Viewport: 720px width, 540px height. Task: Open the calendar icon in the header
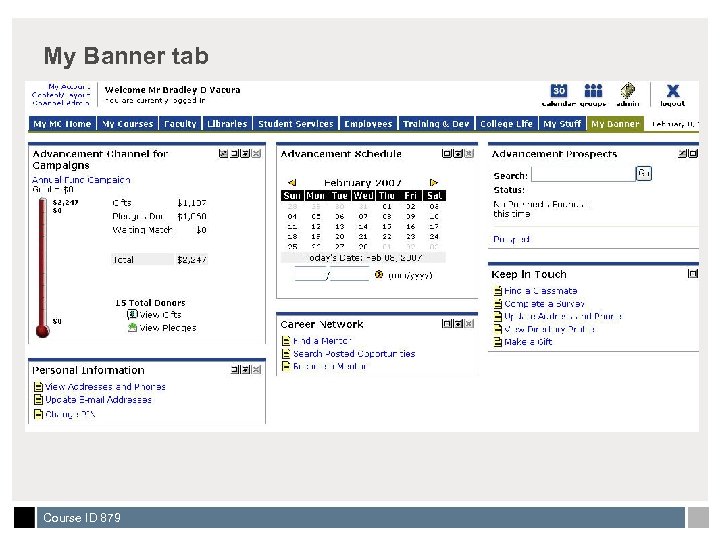point(559,91)
